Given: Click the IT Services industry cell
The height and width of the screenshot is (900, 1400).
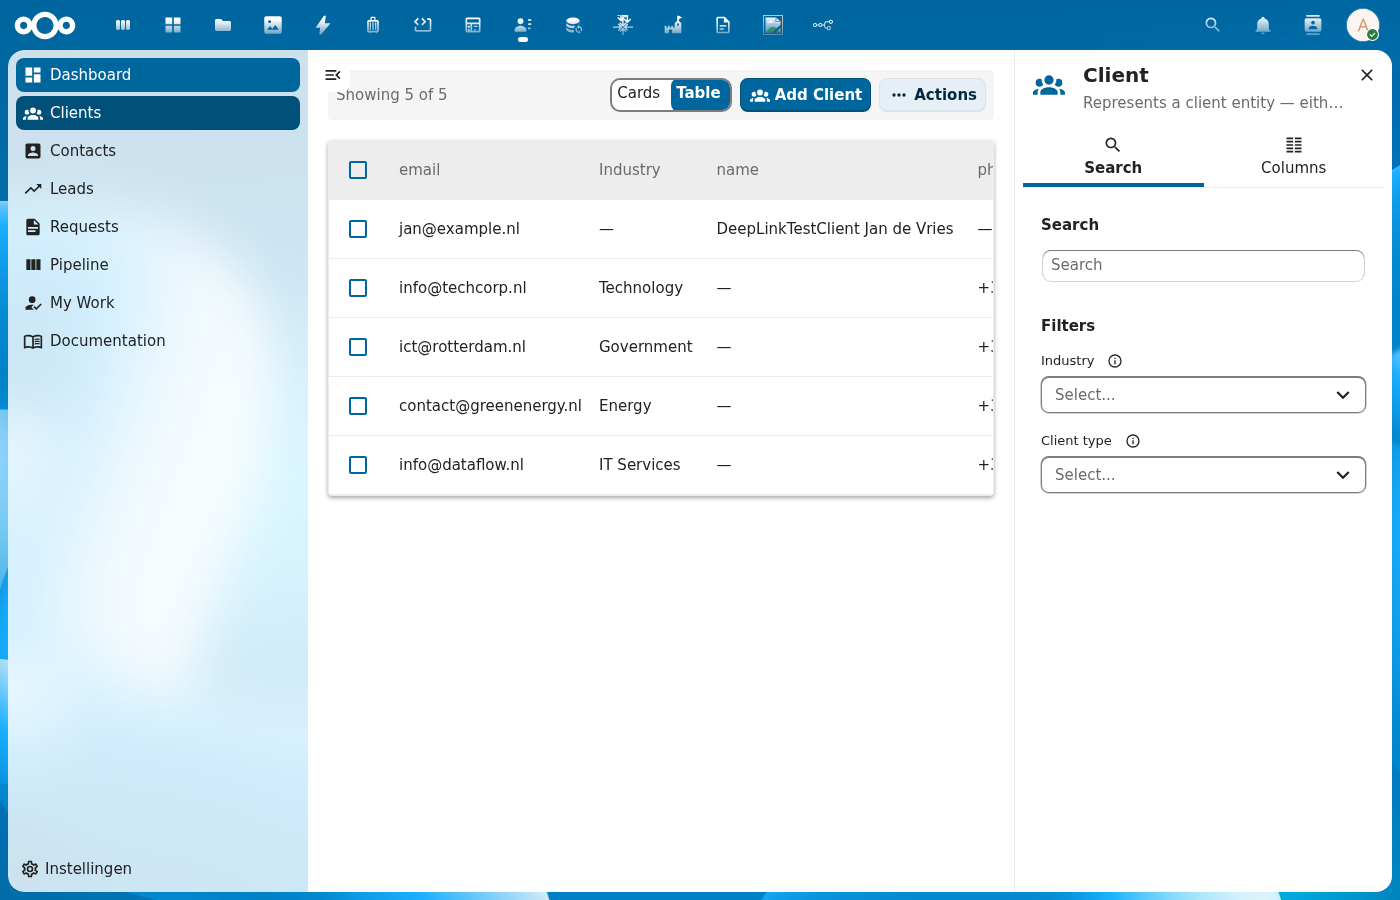Looking at the screenshot, I should point(639,465).
